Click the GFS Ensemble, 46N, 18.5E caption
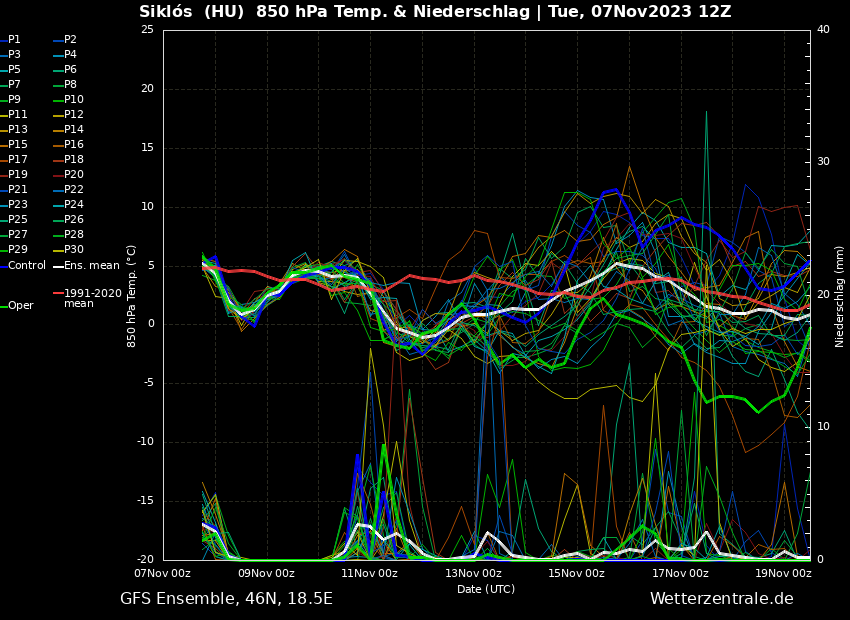The height and width of the screenshot is (620, 850). click(226, 599)
